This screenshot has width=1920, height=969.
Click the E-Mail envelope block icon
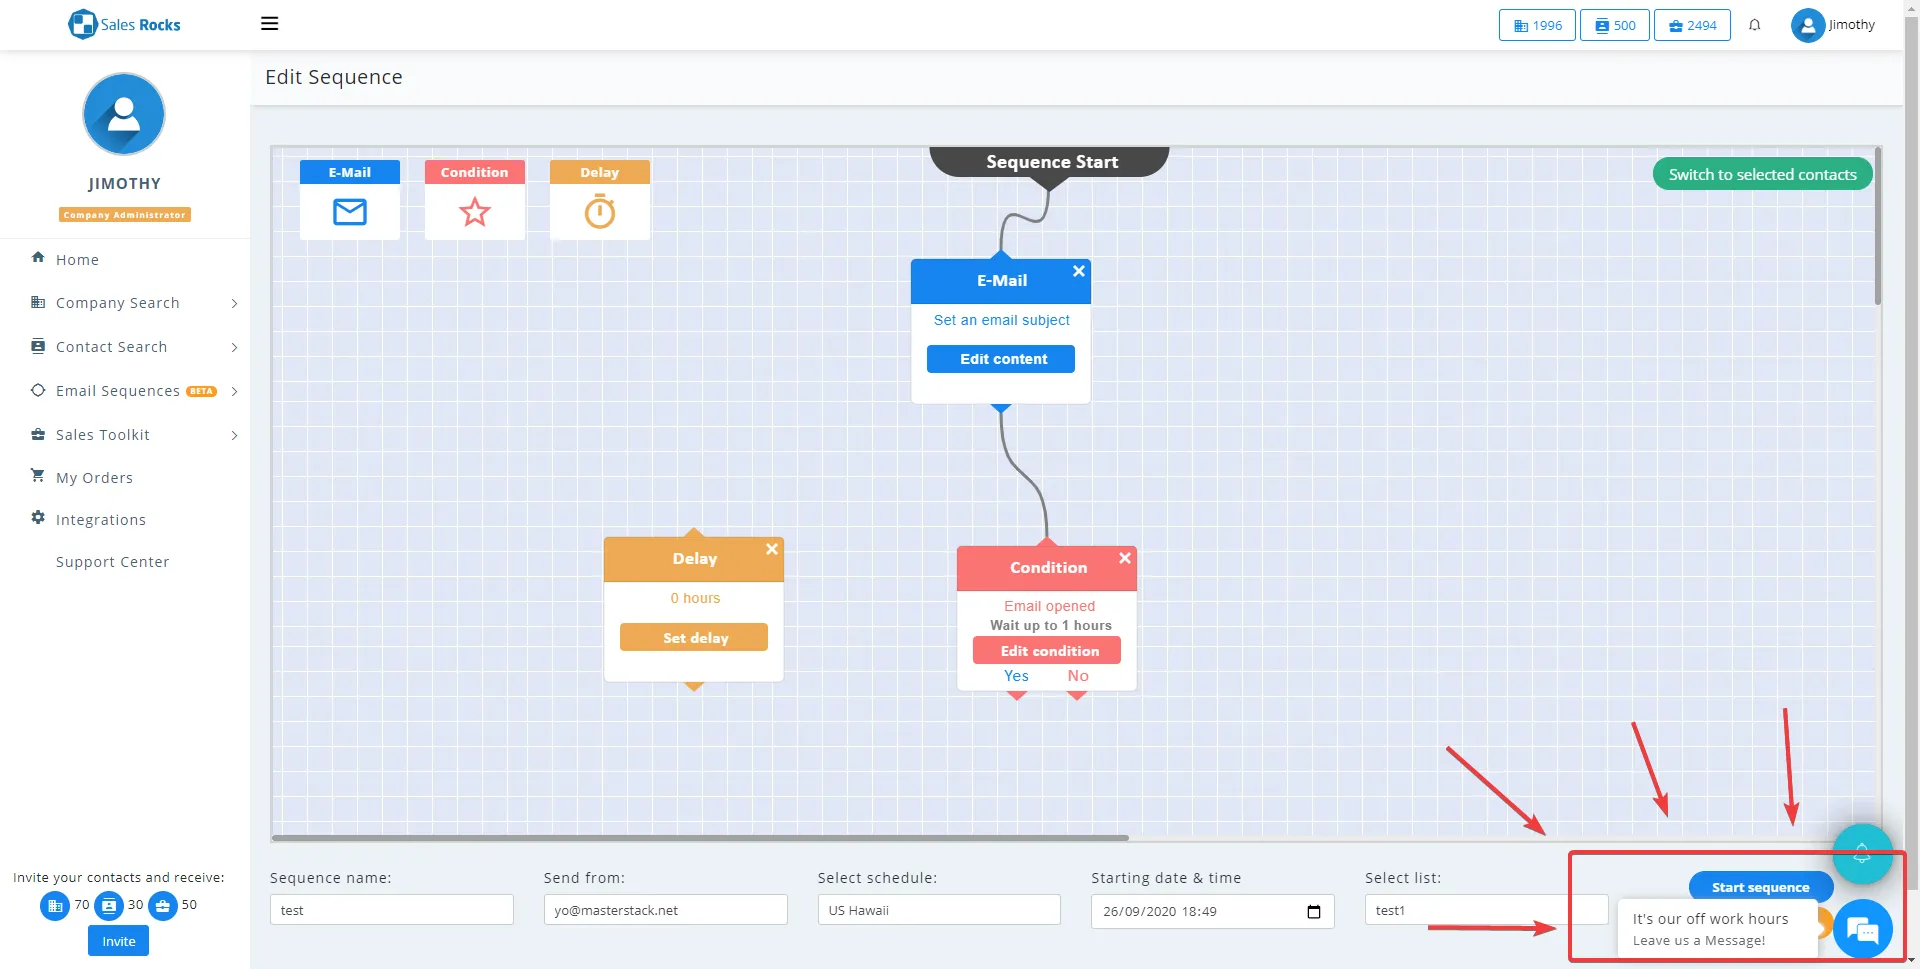[349, 212]
